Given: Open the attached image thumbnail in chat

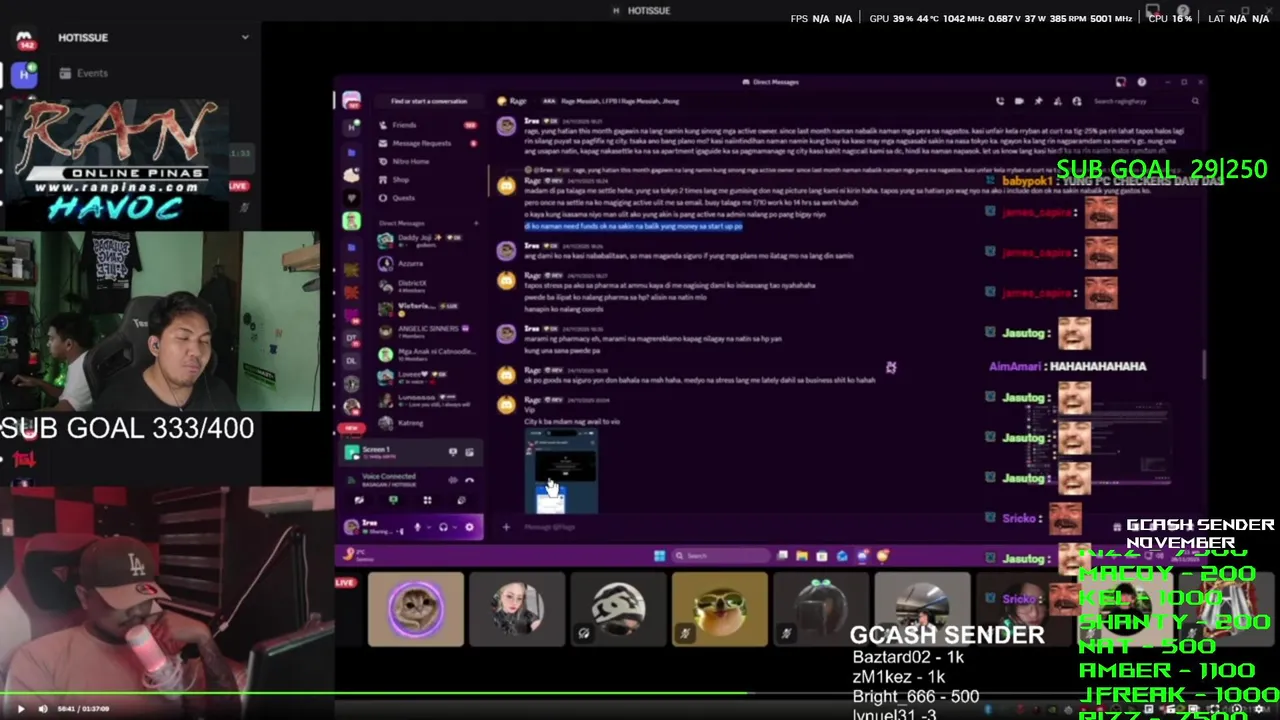Looking at the screenshot, I should click(x=561, y=470).
